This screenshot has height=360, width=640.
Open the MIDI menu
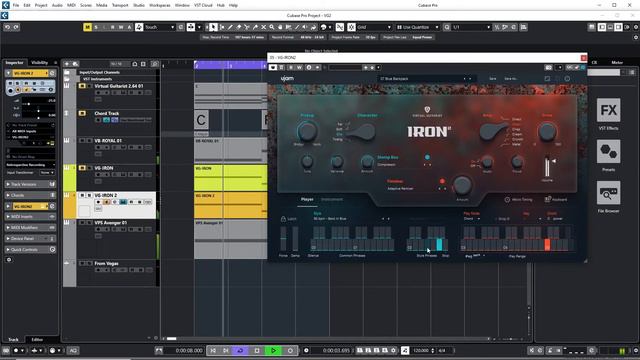(71, 5)
